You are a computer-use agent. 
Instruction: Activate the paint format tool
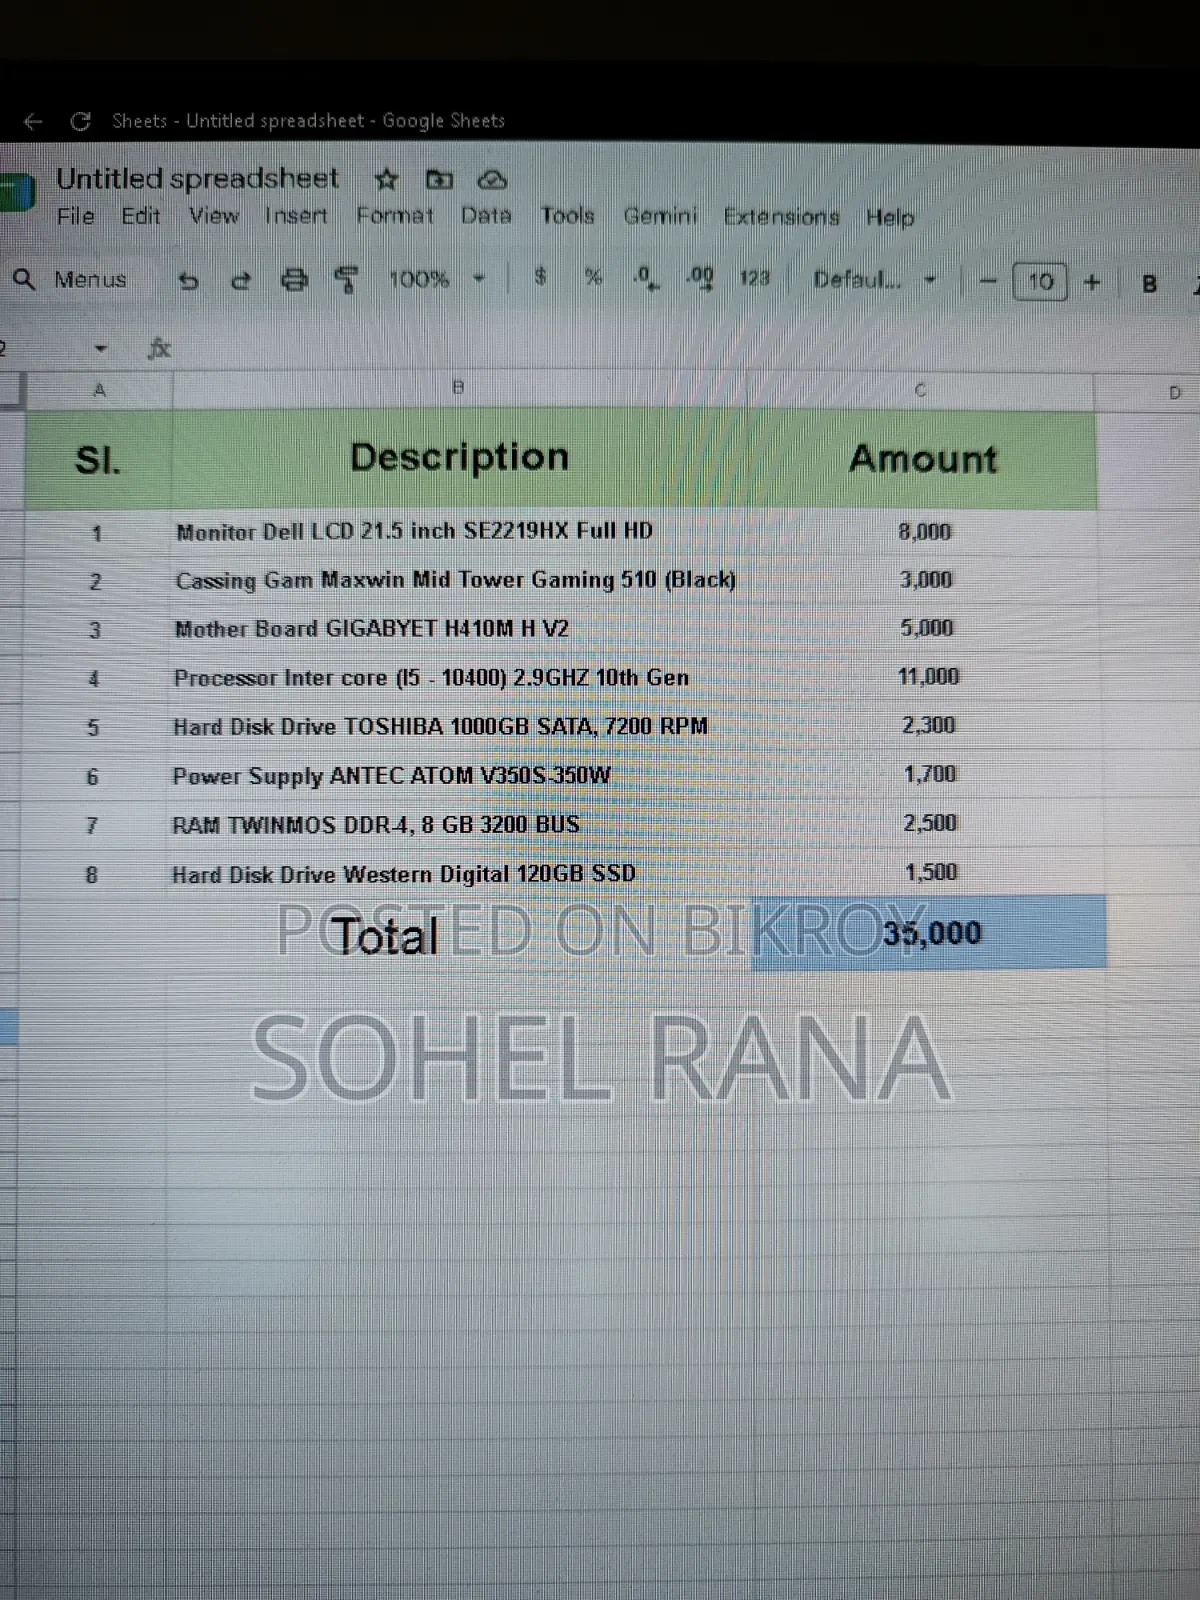click(x=346, y=280)
